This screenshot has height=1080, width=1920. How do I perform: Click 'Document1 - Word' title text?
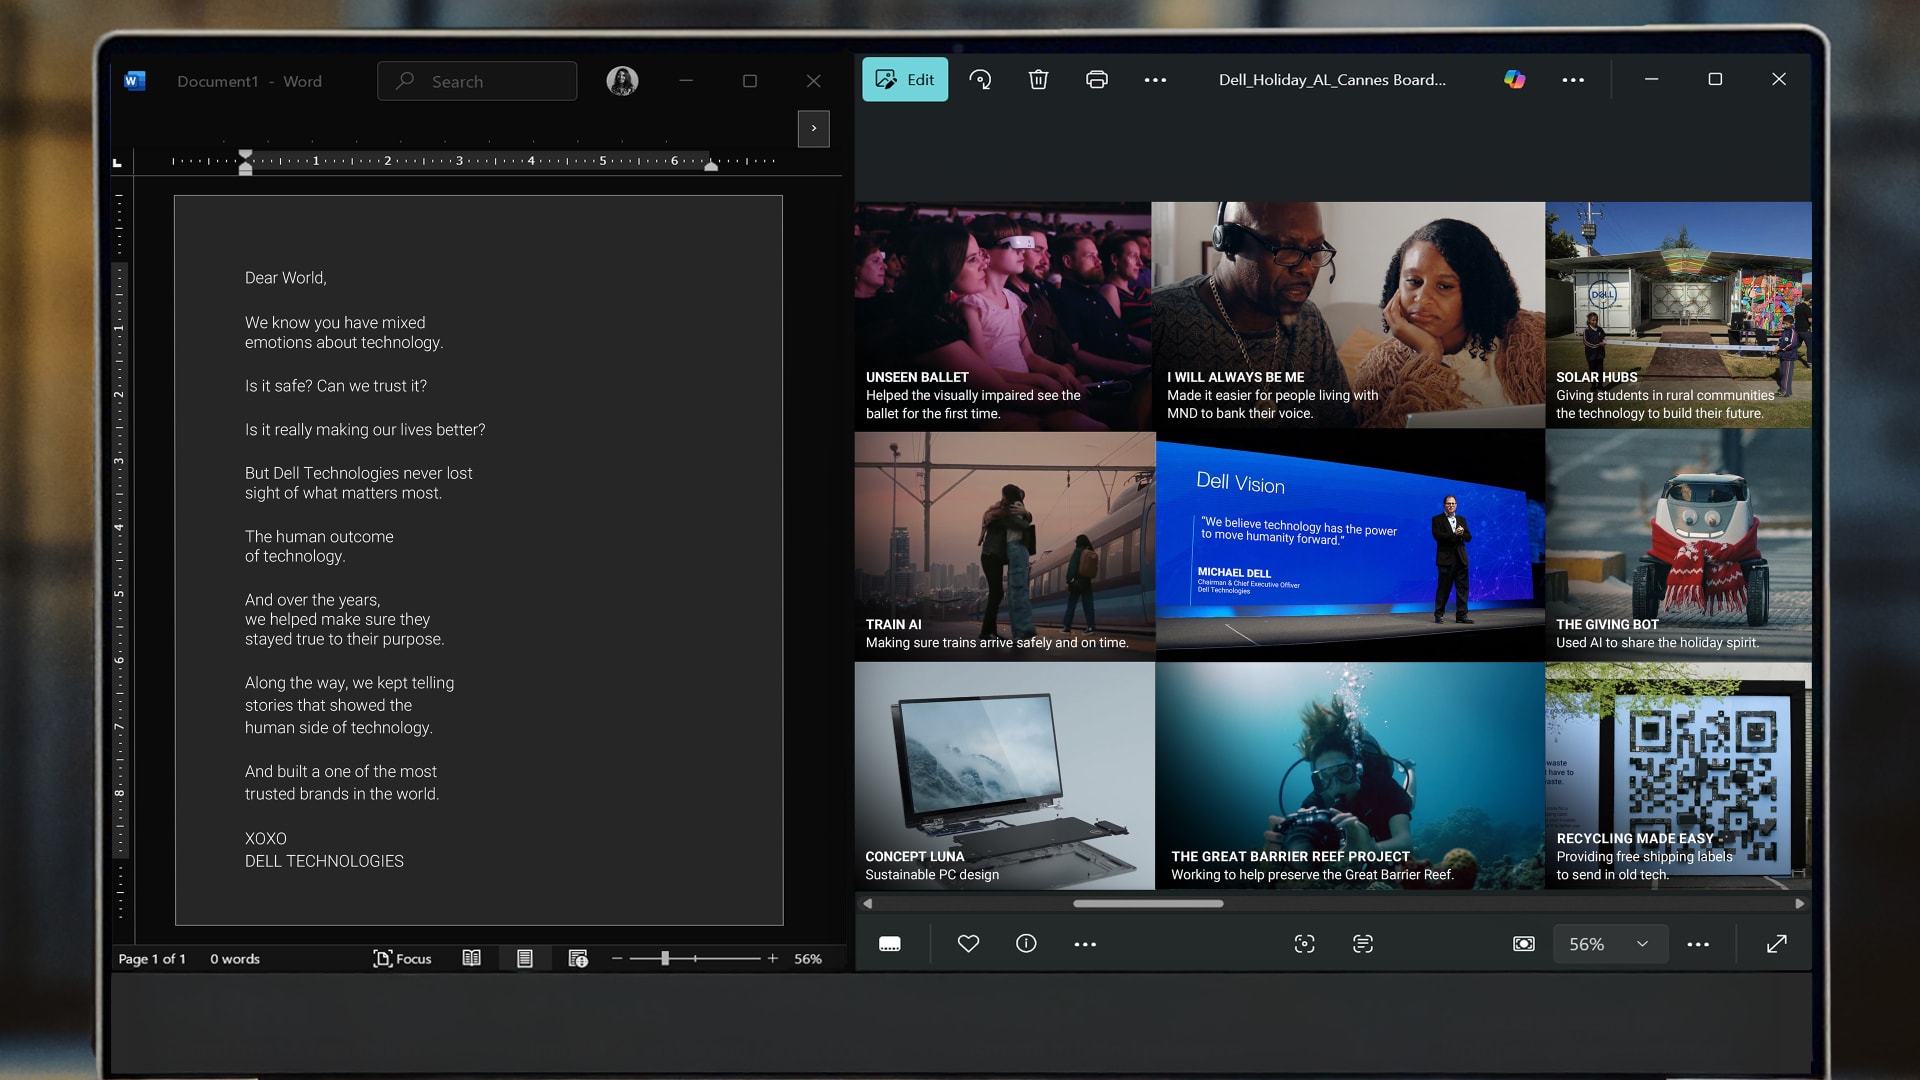[249, 82]
